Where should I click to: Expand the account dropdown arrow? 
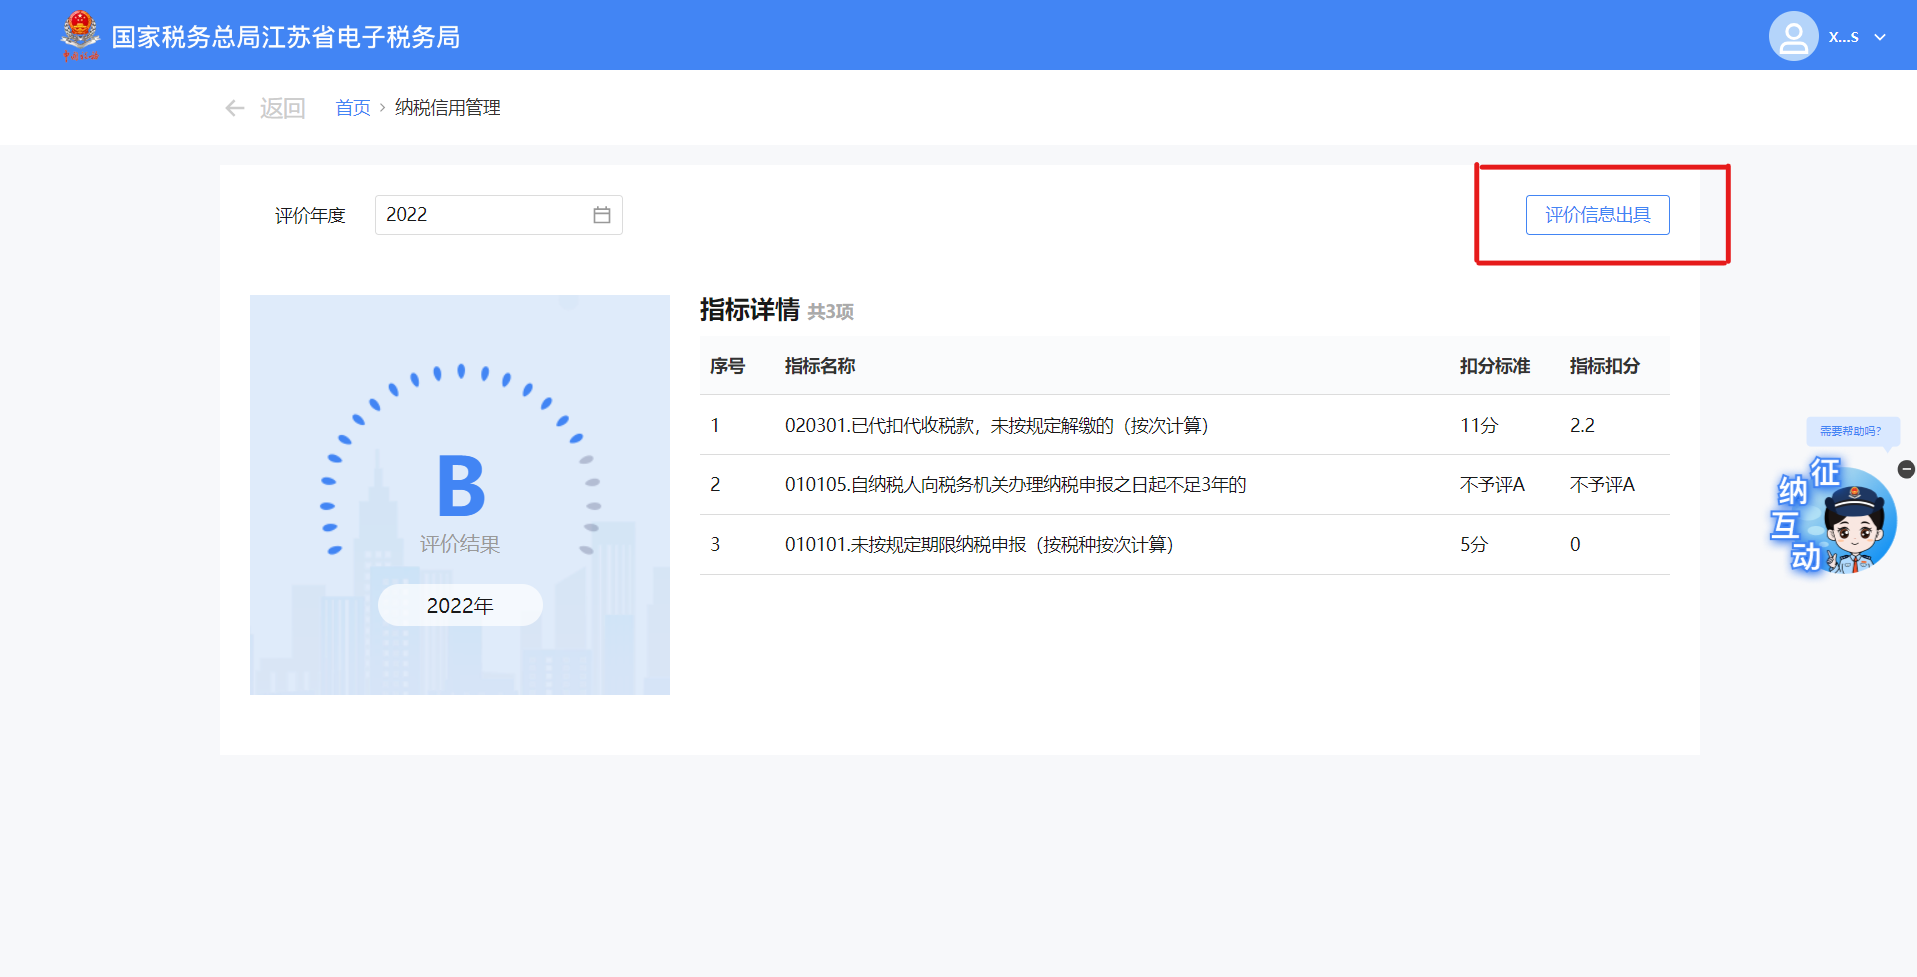(1880, 37)
